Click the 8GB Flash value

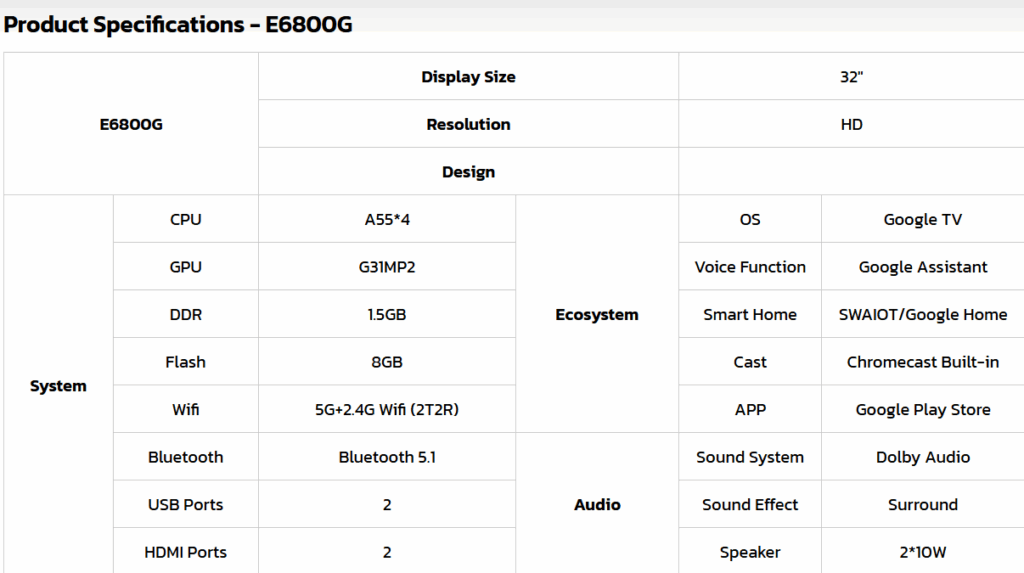387,362
